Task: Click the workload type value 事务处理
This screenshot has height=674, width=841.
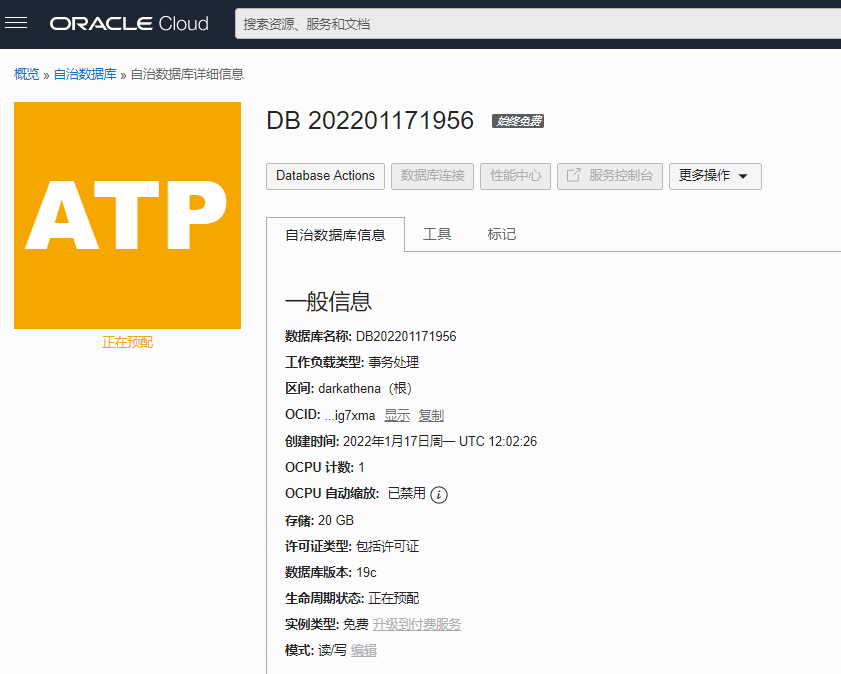Action: pyautogui.click(x=394, y=362)
